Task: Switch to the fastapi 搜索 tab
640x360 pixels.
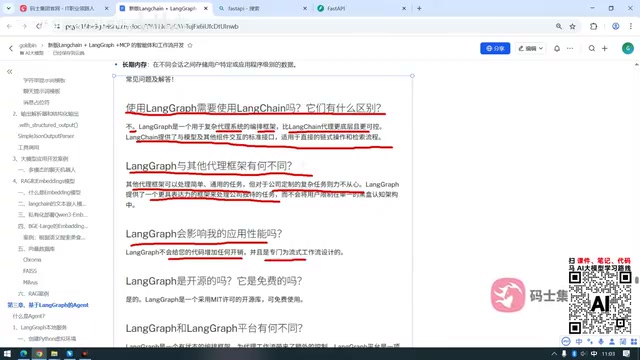Action: point(262,8)
